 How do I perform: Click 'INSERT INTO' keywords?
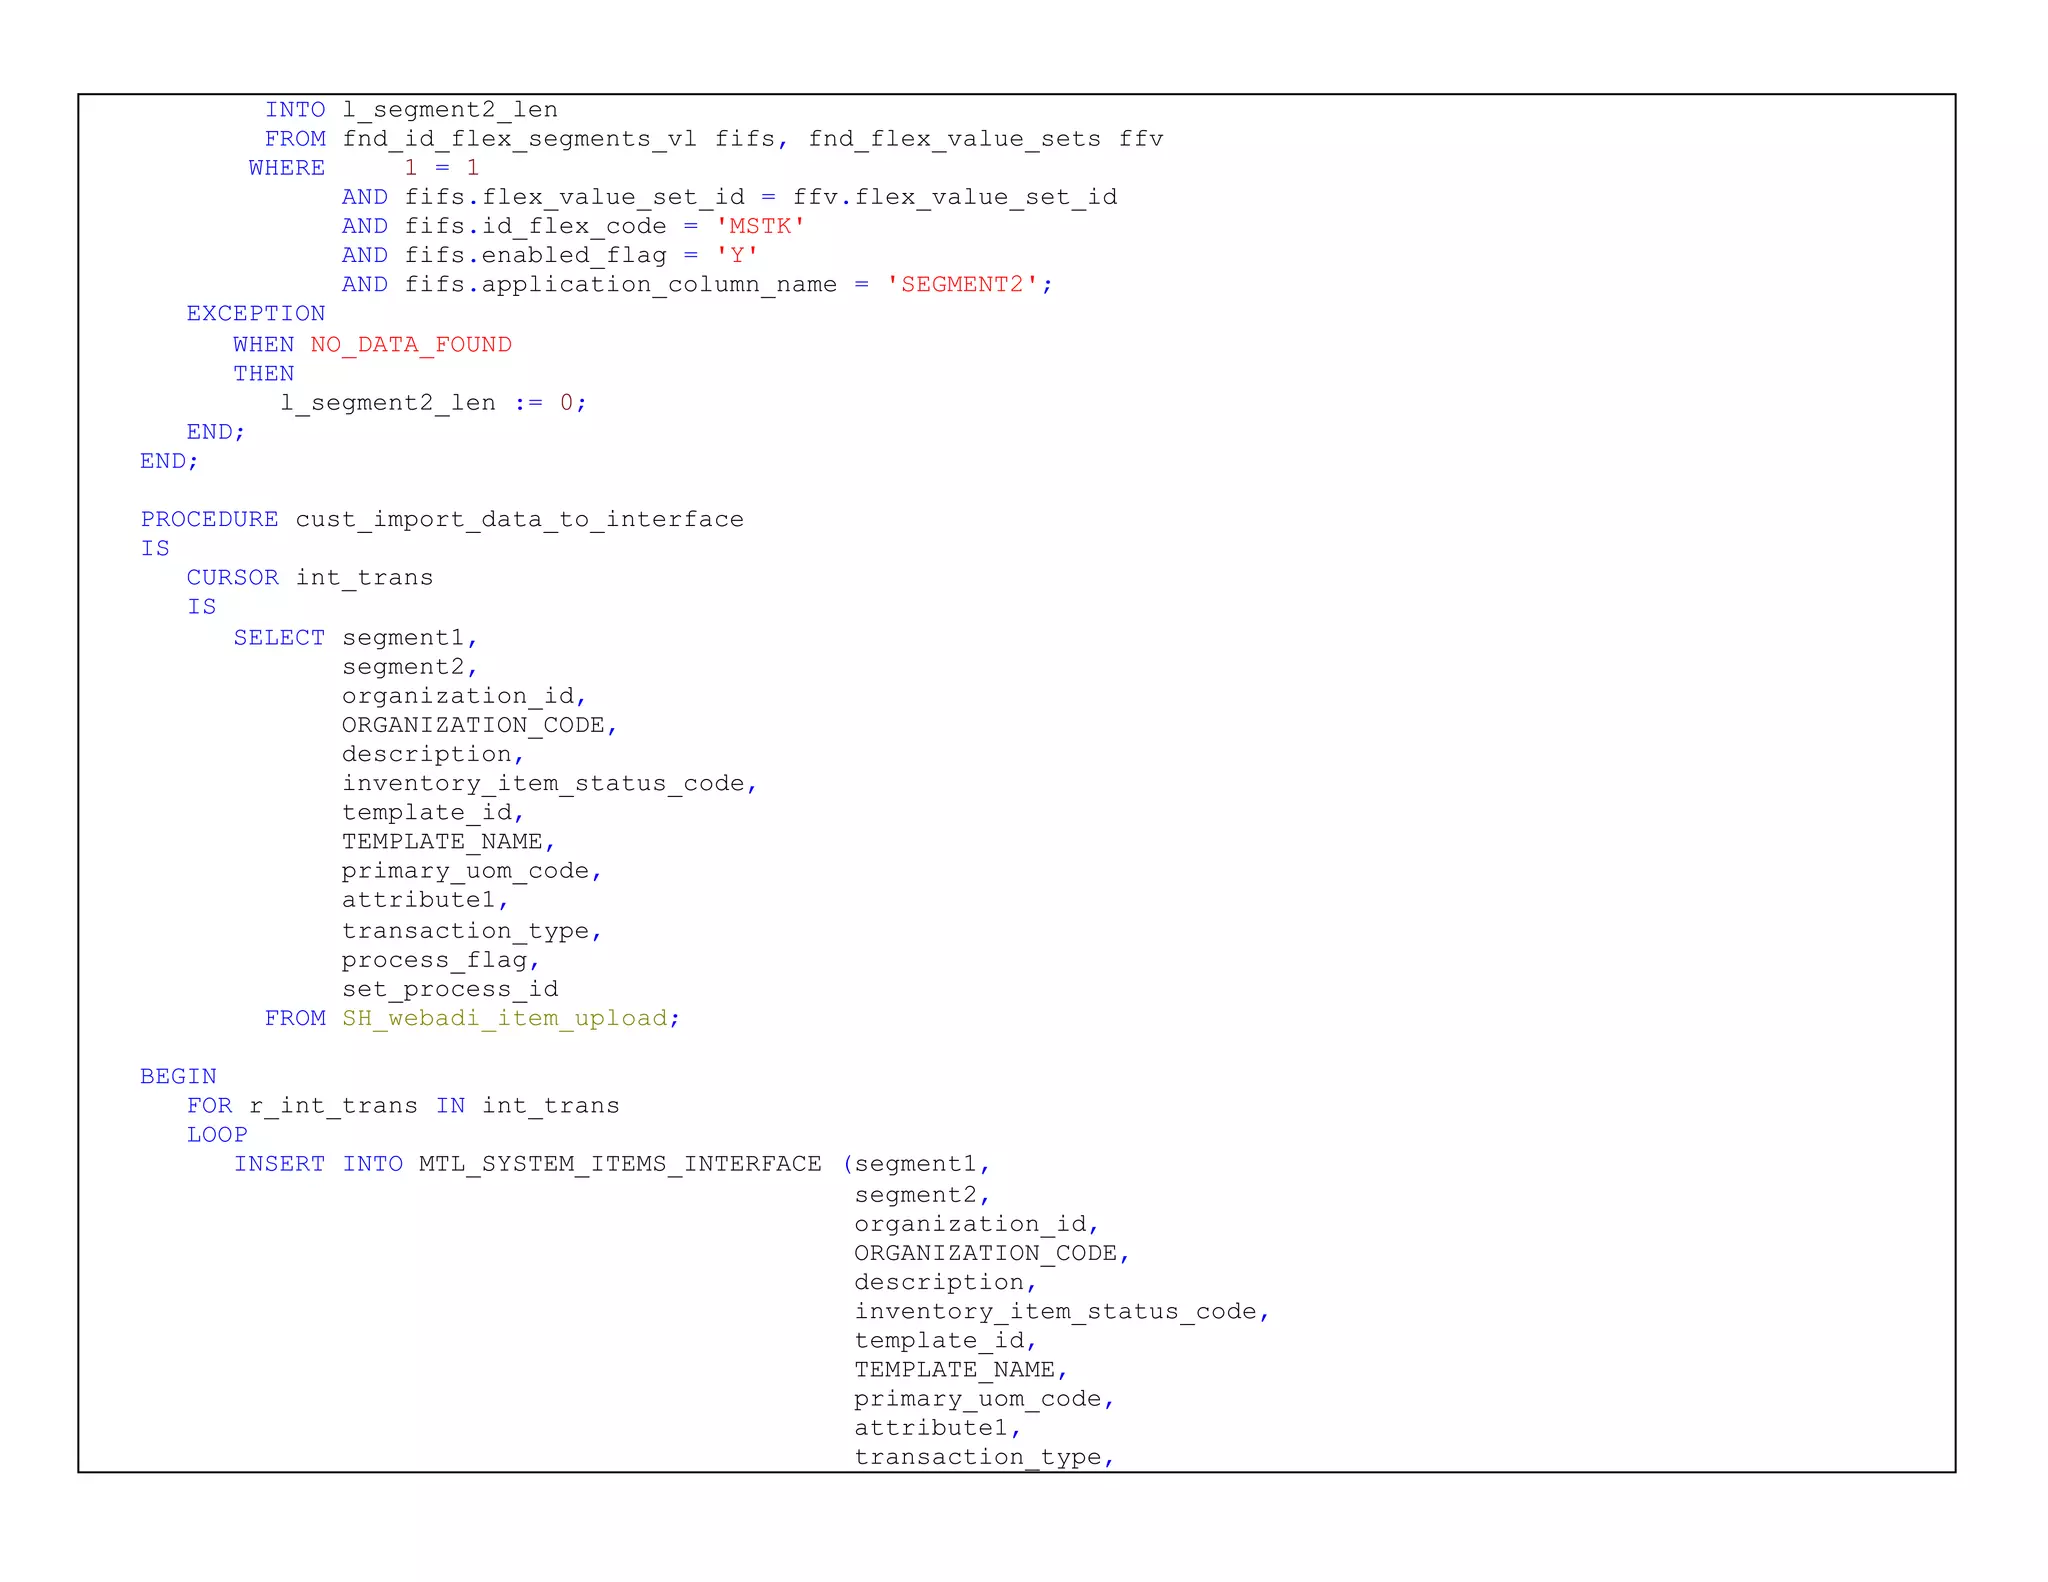[x=318, y=1164]
